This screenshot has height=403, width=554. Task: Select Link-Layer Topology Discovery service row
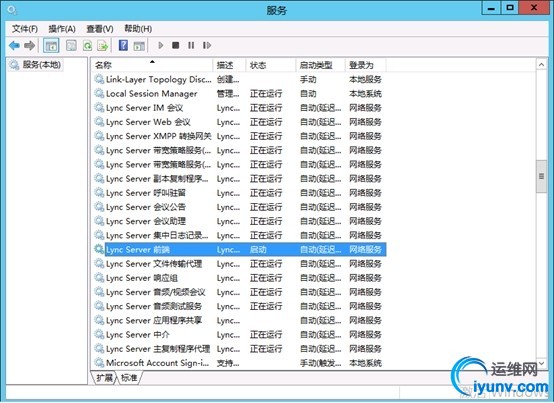[x=239, y=79]
